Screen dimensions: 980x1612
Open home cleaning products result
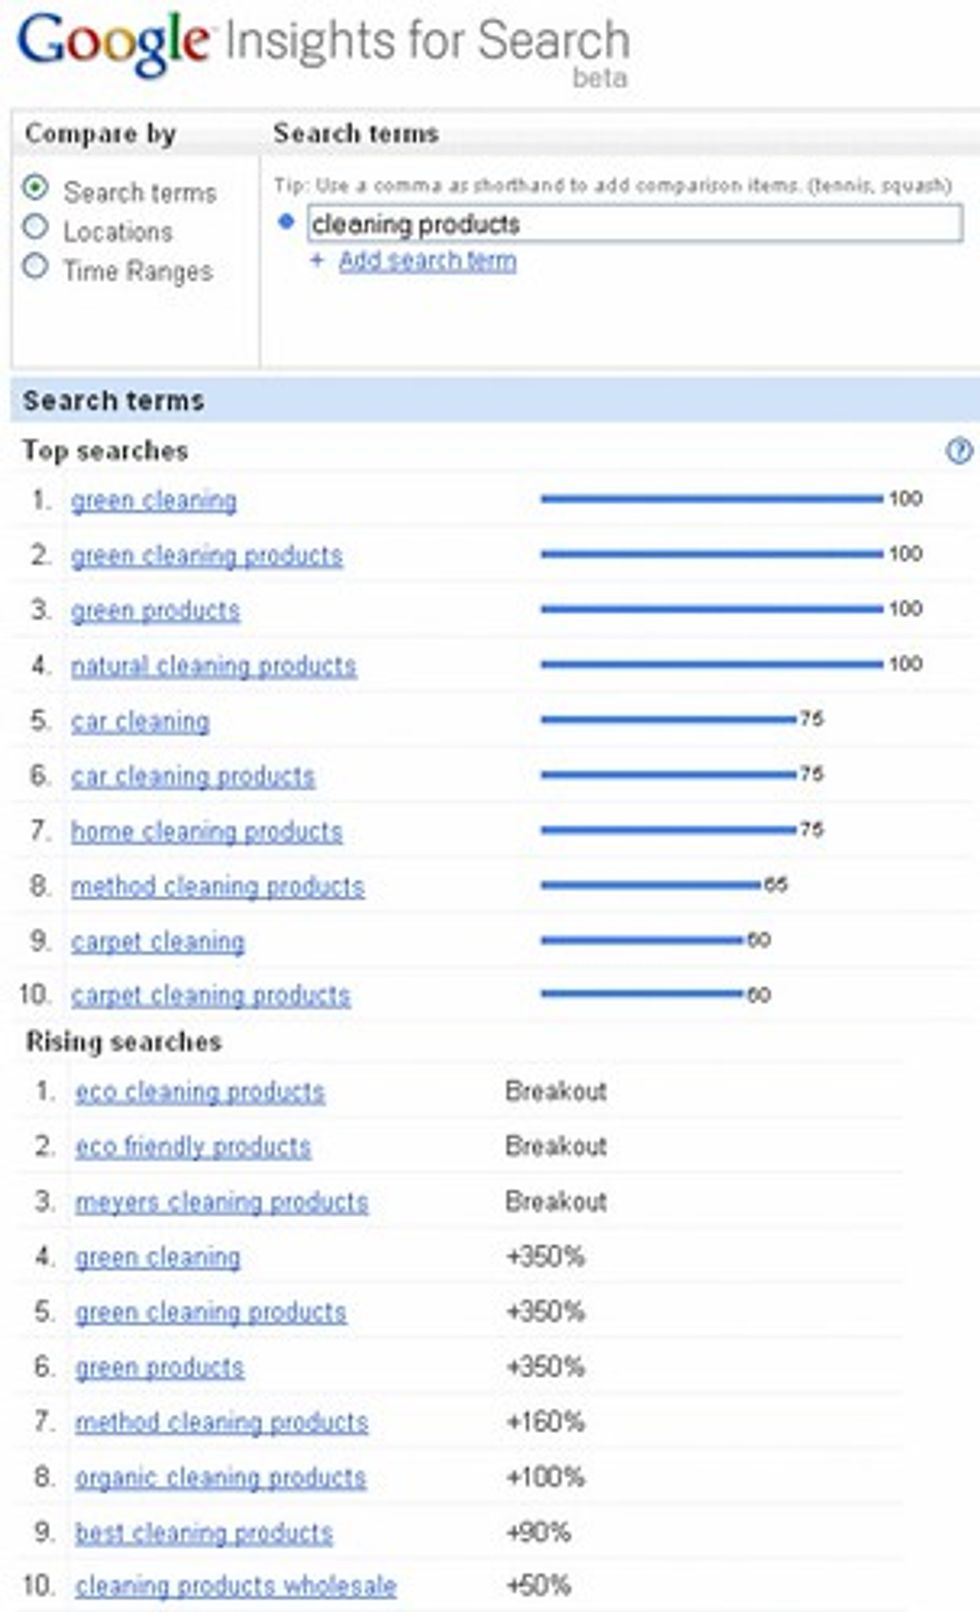pos(206,831)
